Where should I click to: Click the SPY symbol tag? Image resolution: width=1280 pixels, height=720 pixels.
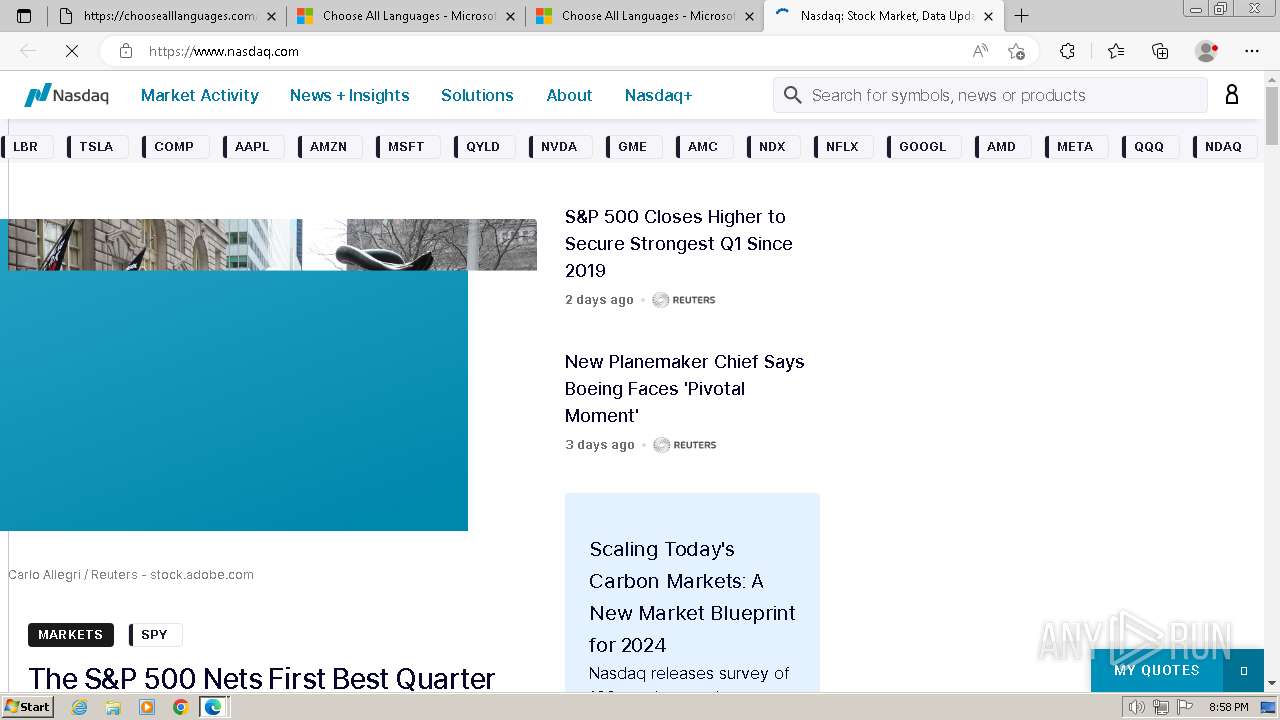point(155,635)
